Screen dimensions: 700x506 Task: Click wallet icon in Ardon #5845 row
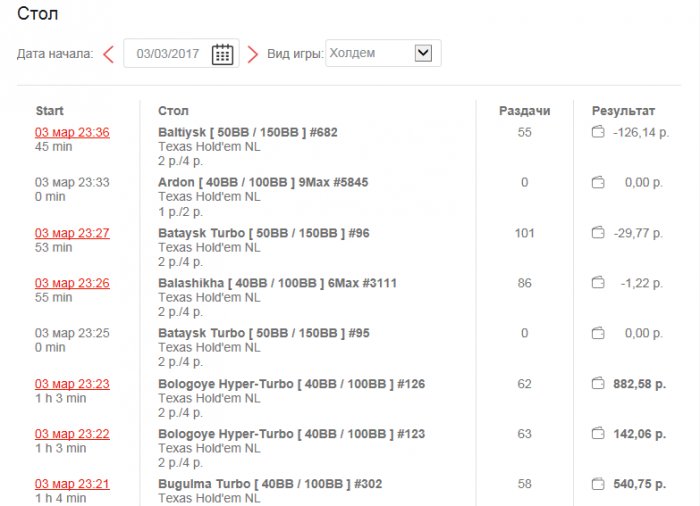click(x=598, y=182)
